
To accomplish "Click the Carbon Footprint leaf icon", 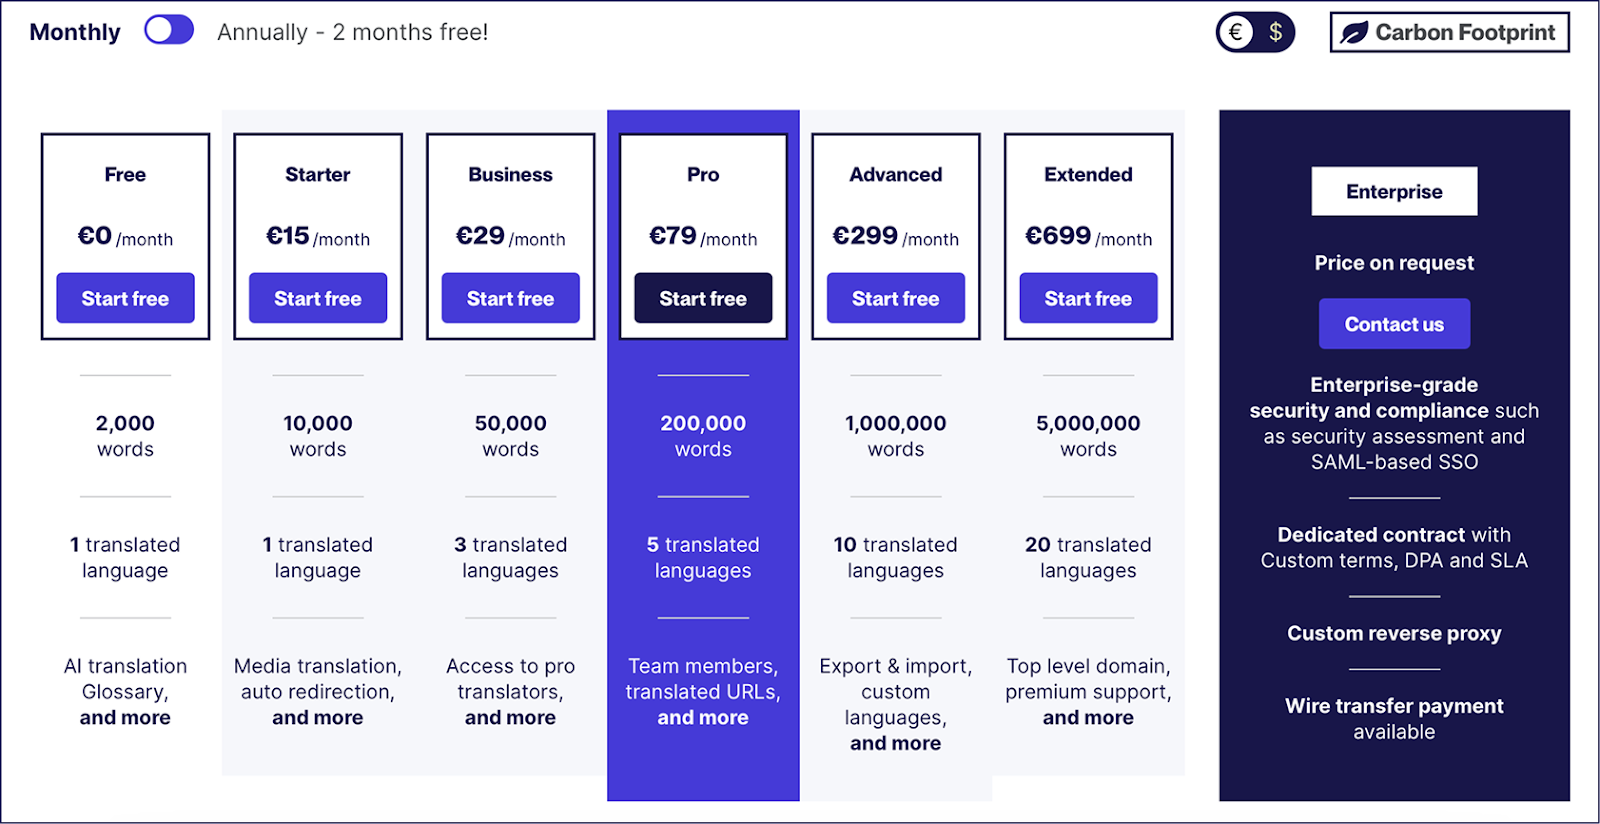I will click(x=1352, y=31).
